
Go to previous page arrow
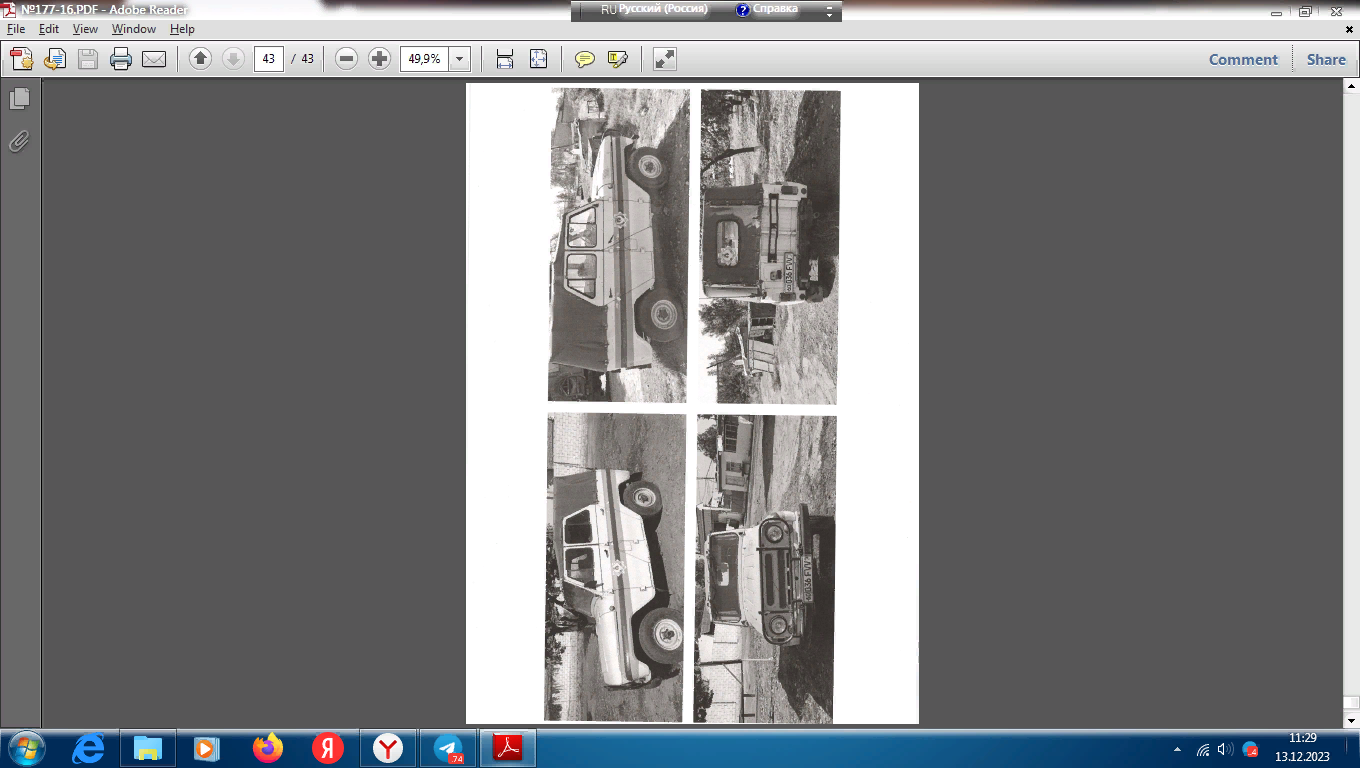click(200, 59)
